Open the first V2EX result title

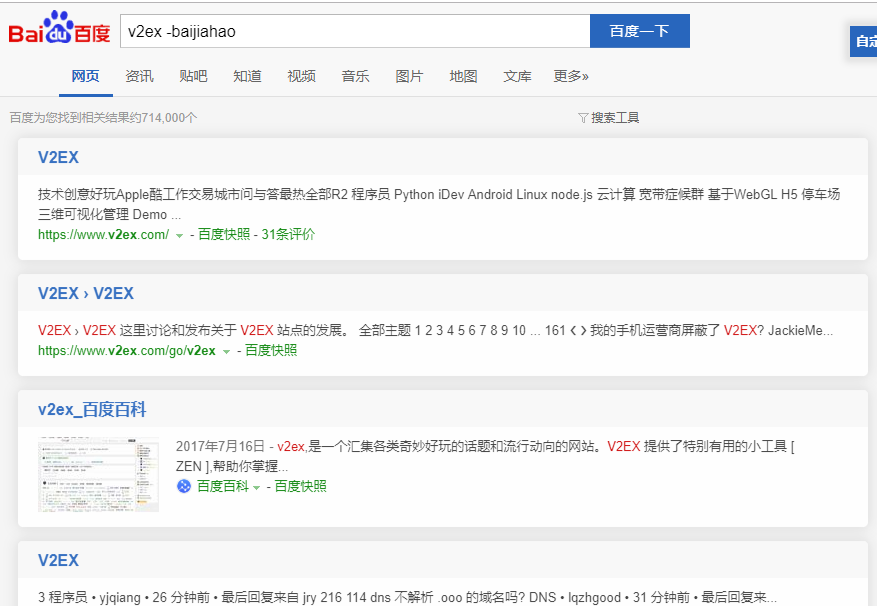click(58, 158)
